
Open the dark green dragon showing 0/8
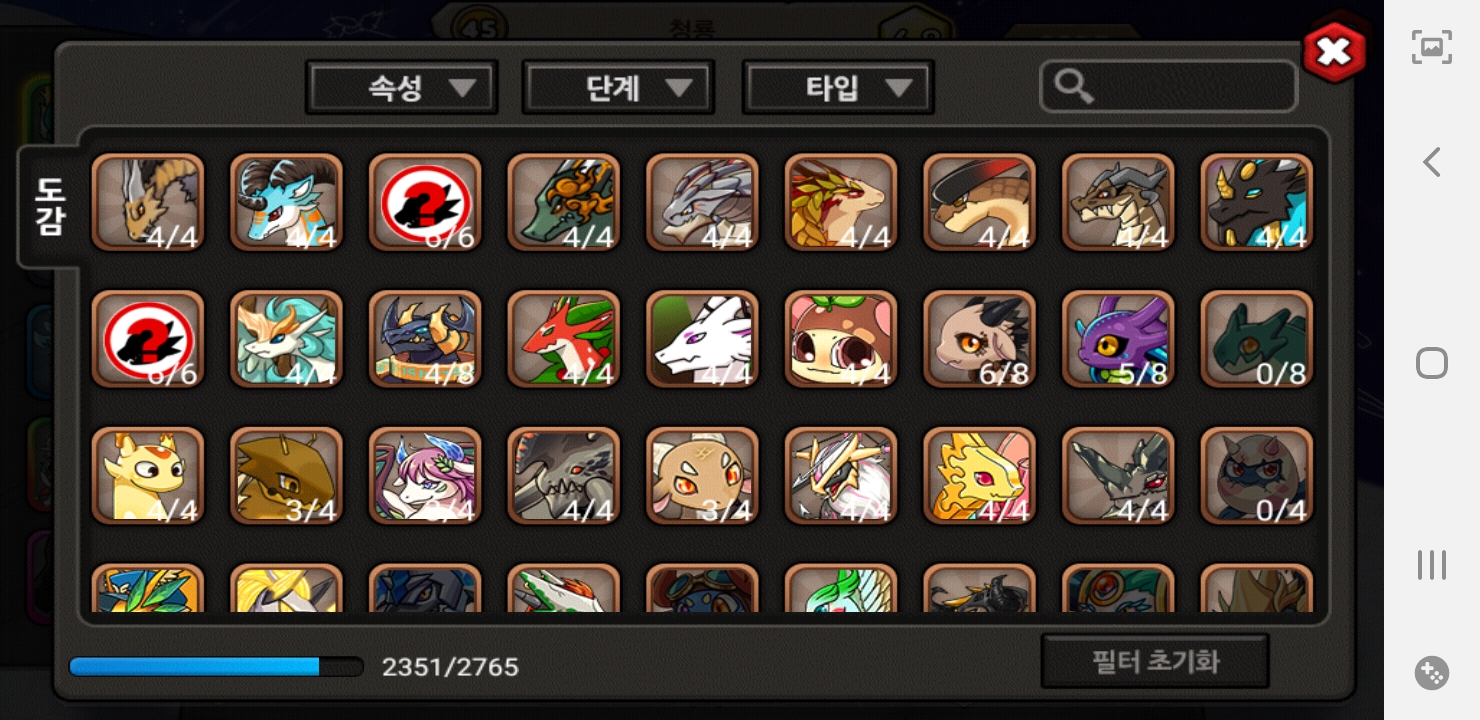[1257, 339]
